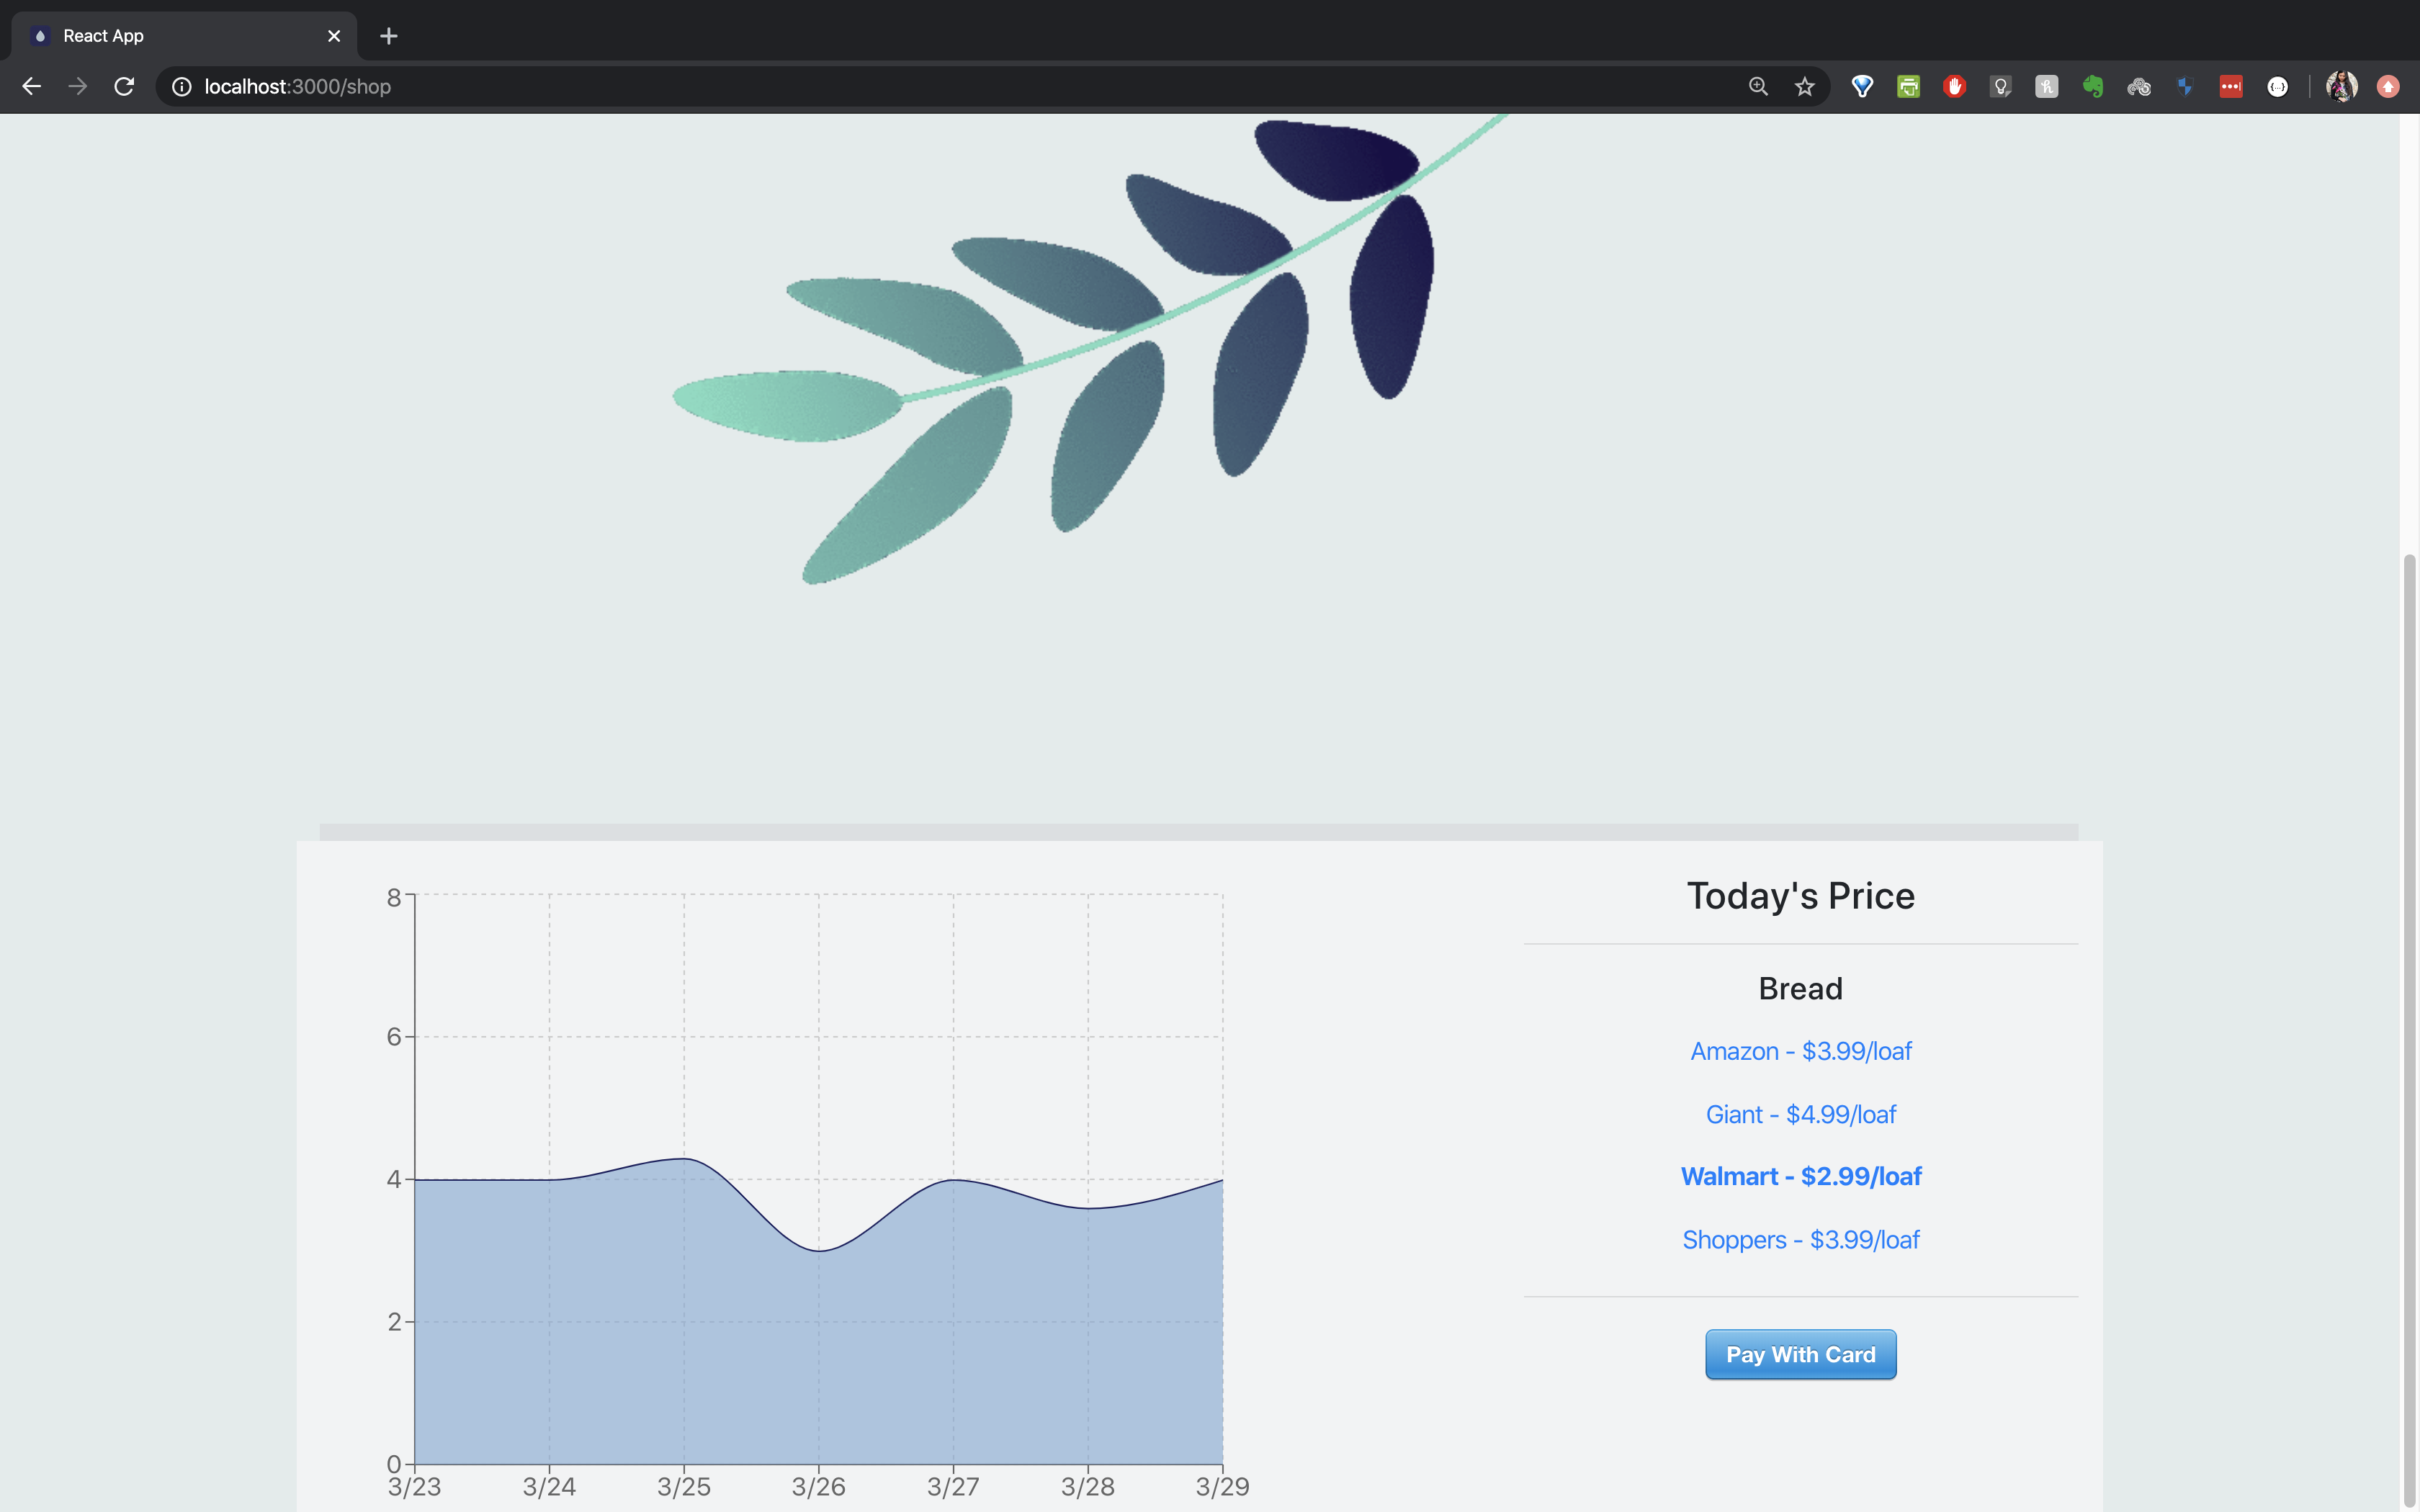Click the Amazon $3.99/loaf link
This screenshot has width=2420, height=1512.
click(1800, 1051)
